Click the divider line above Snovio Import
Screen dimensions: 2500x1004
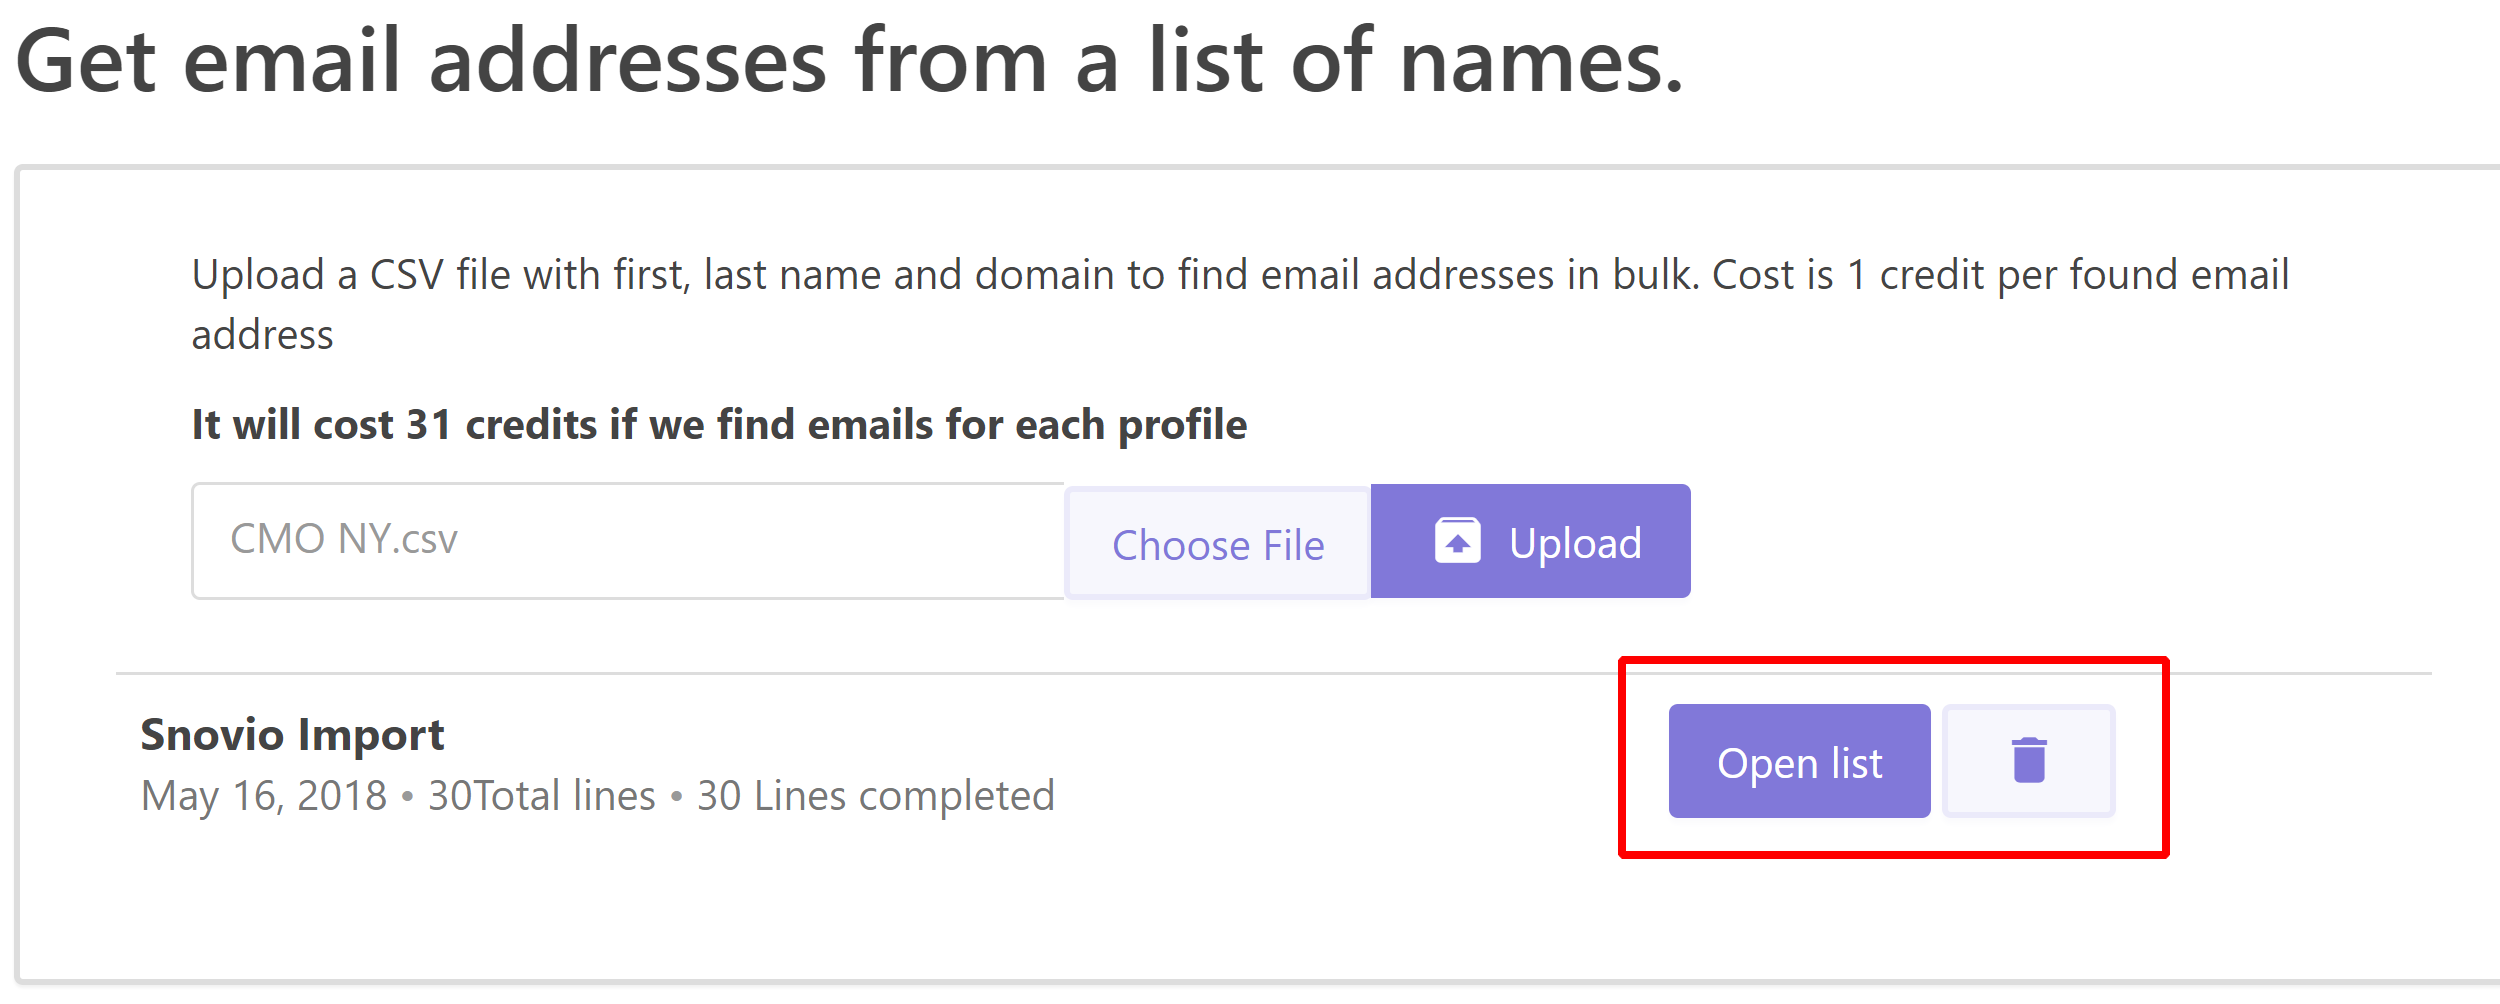point(1273,674)
